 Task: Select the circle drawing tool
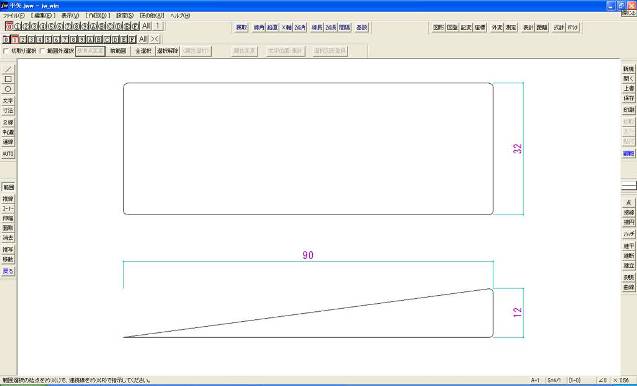pyautogui.click(x=8, y=89)
